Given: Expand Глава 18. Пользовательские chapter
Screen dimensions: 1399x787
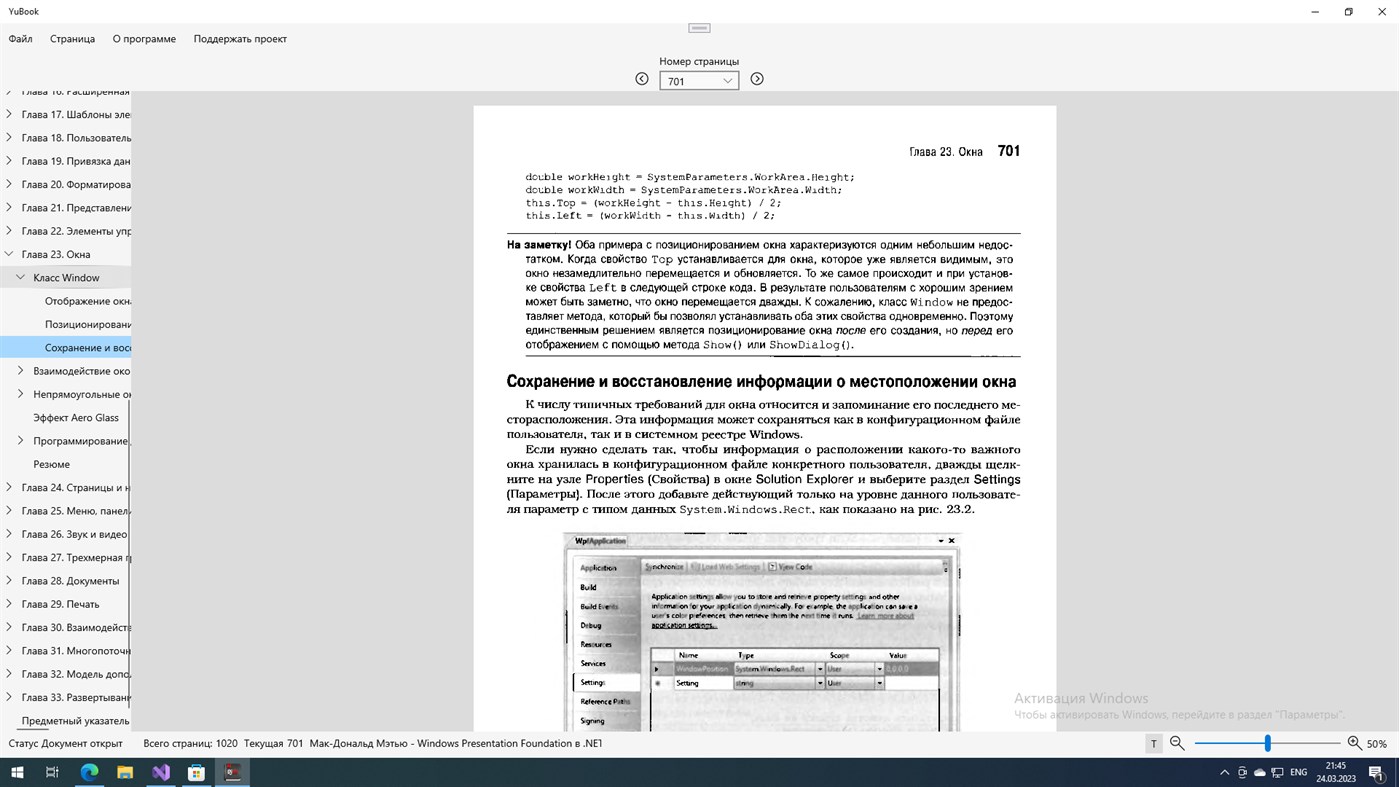Looking at the screenshot, I should pos(9,137).
